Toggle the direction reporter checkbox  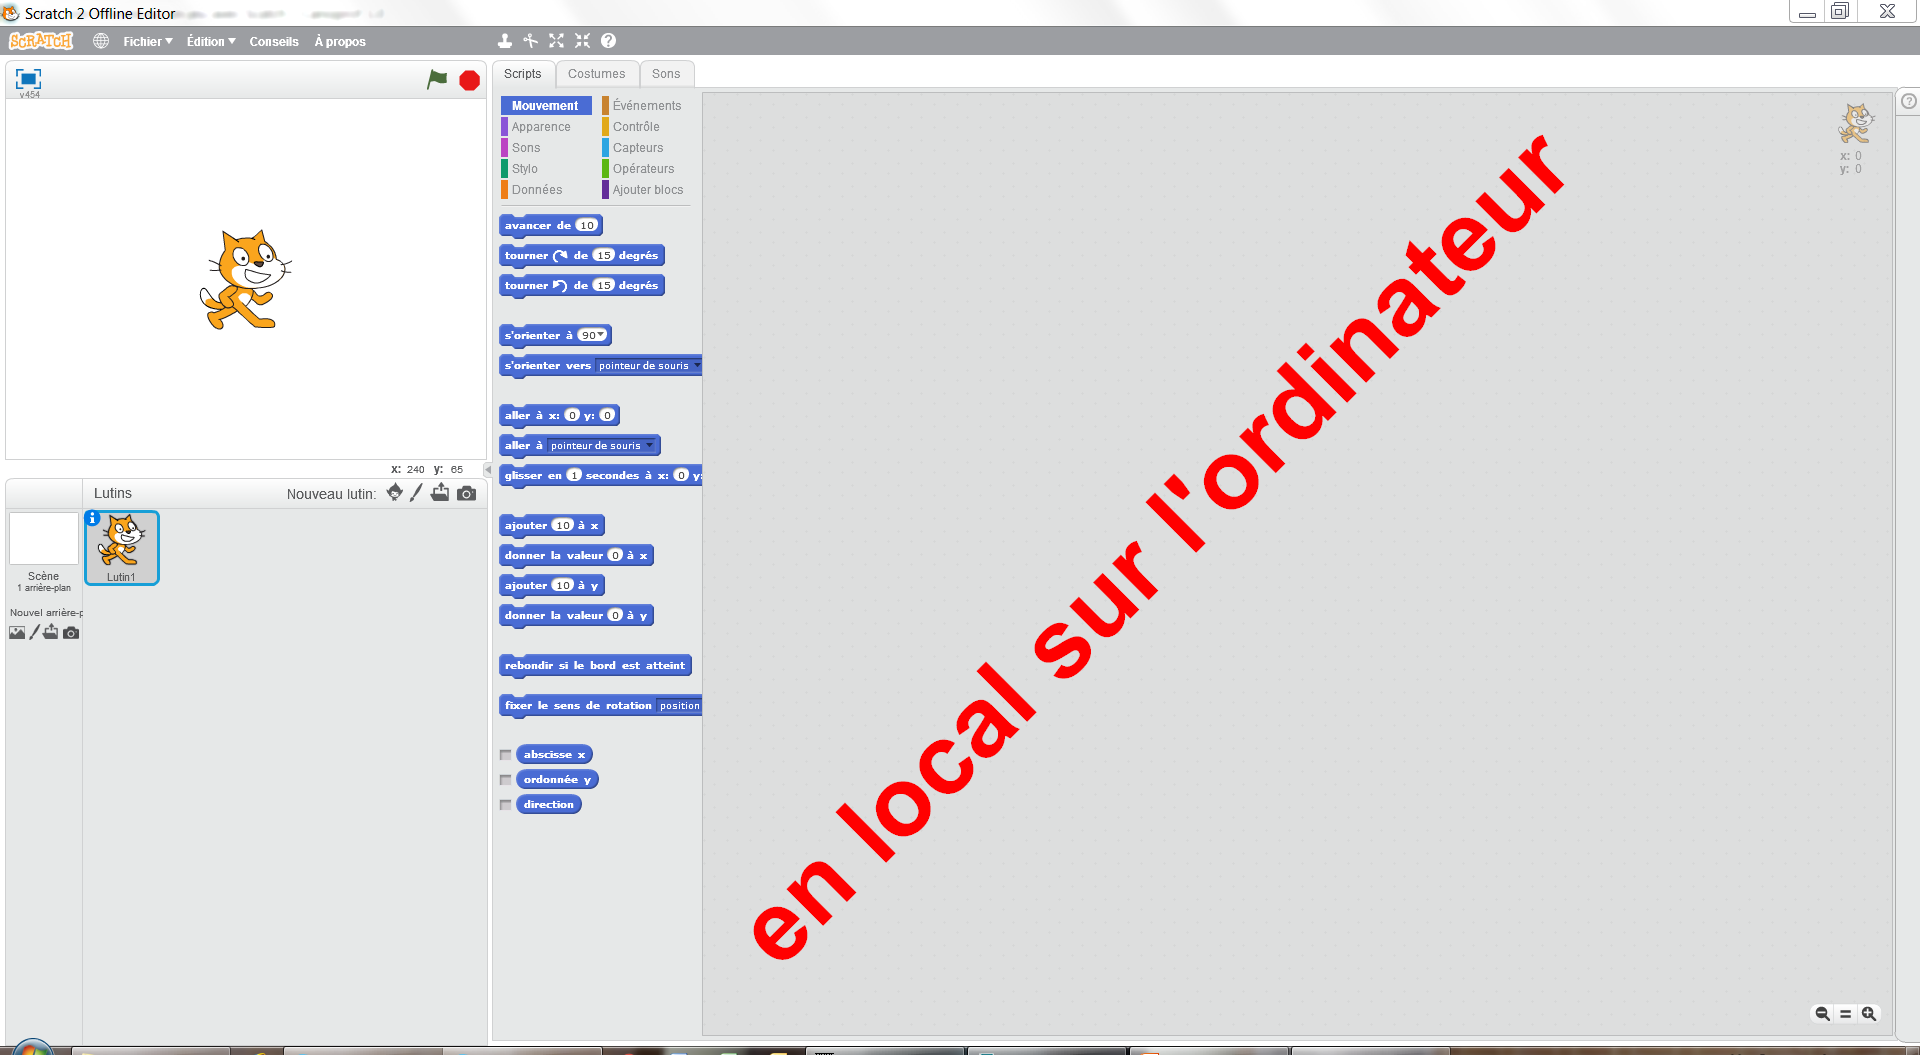pos(506,805)
